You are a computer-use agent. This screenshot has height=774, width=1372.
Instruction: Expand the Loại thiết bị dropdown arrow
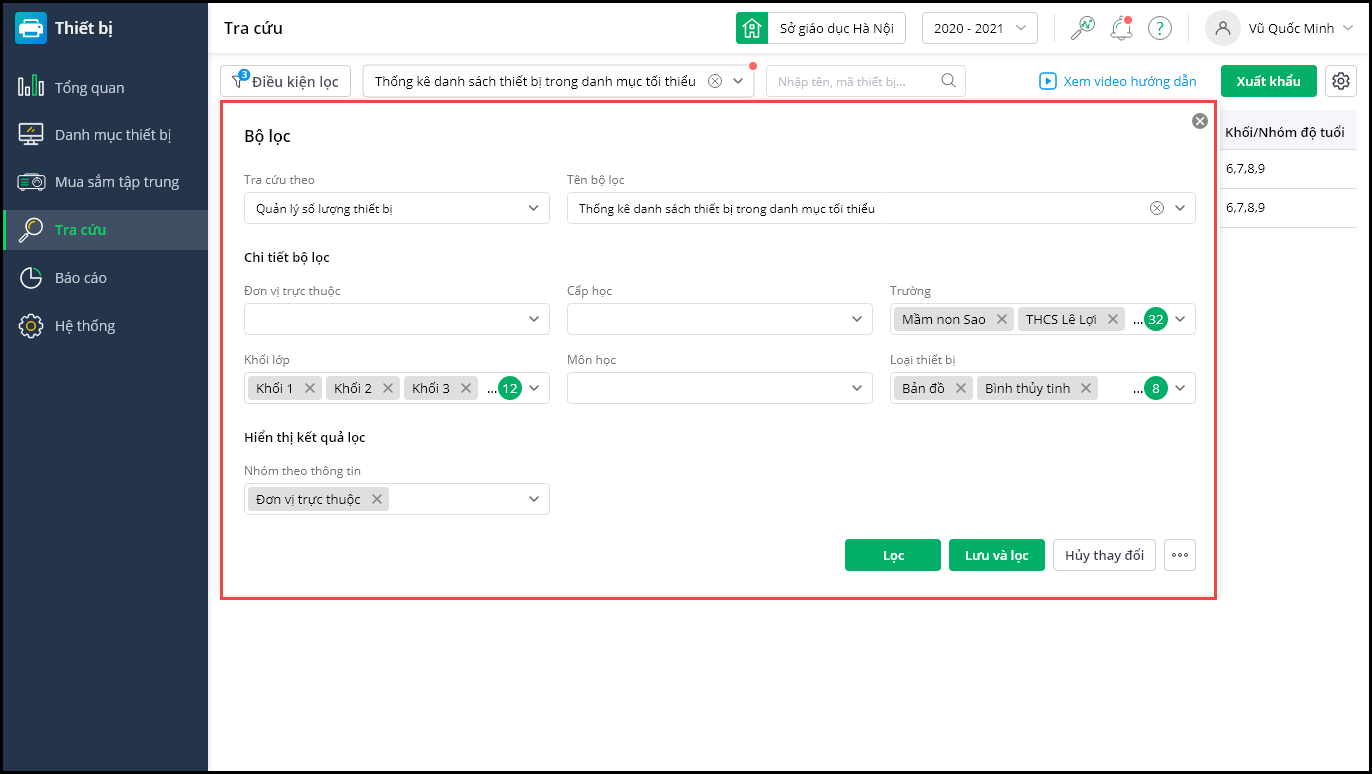[x=1180, y=388]
